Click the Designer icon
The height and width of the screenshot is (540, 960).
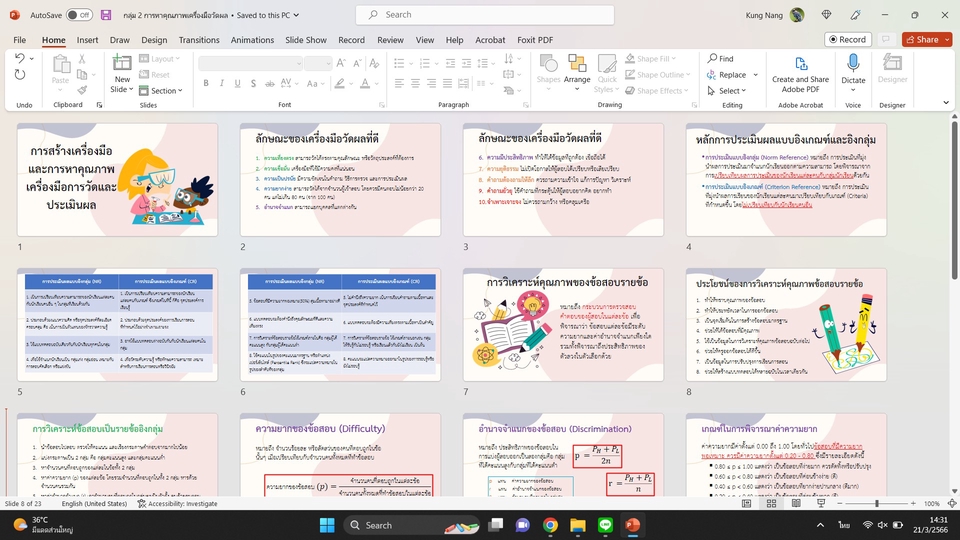[892, 63]
